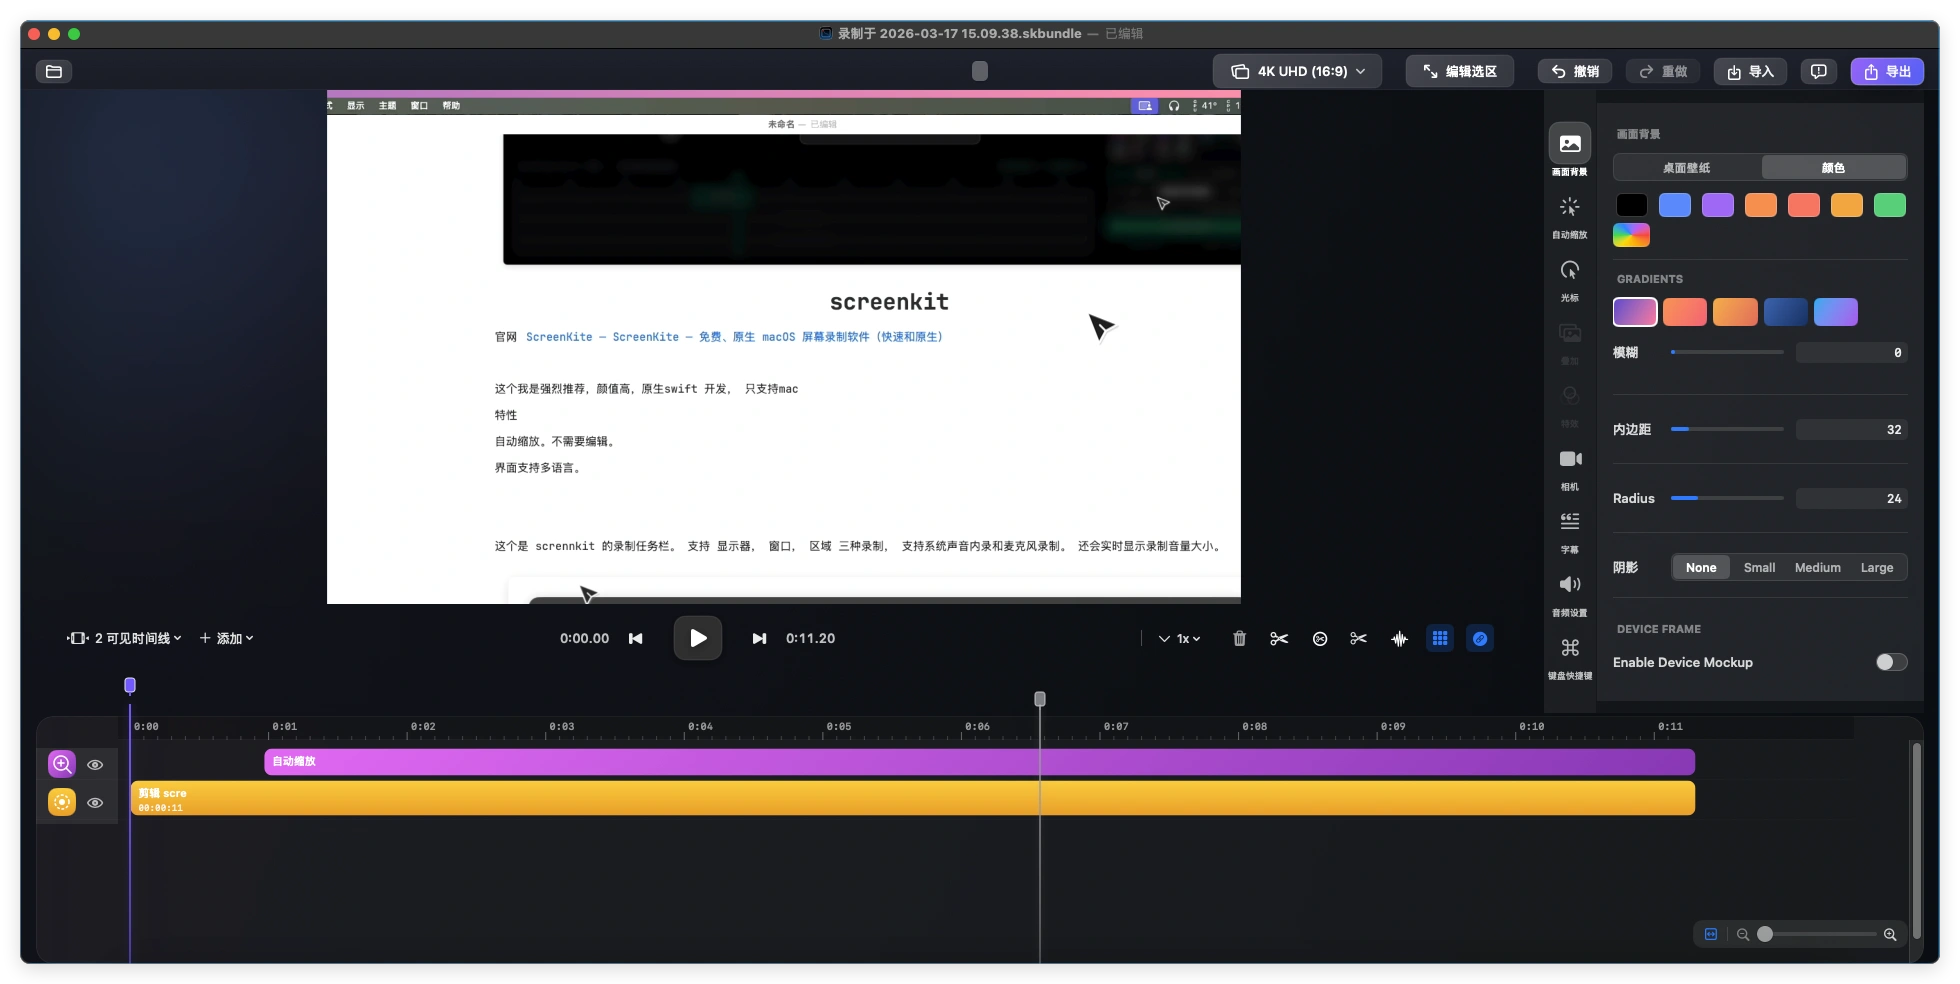The width and height of the screenshot is (1960, 984).
Task: Open the 字幕 subtitles panel
Action: 1569,530
